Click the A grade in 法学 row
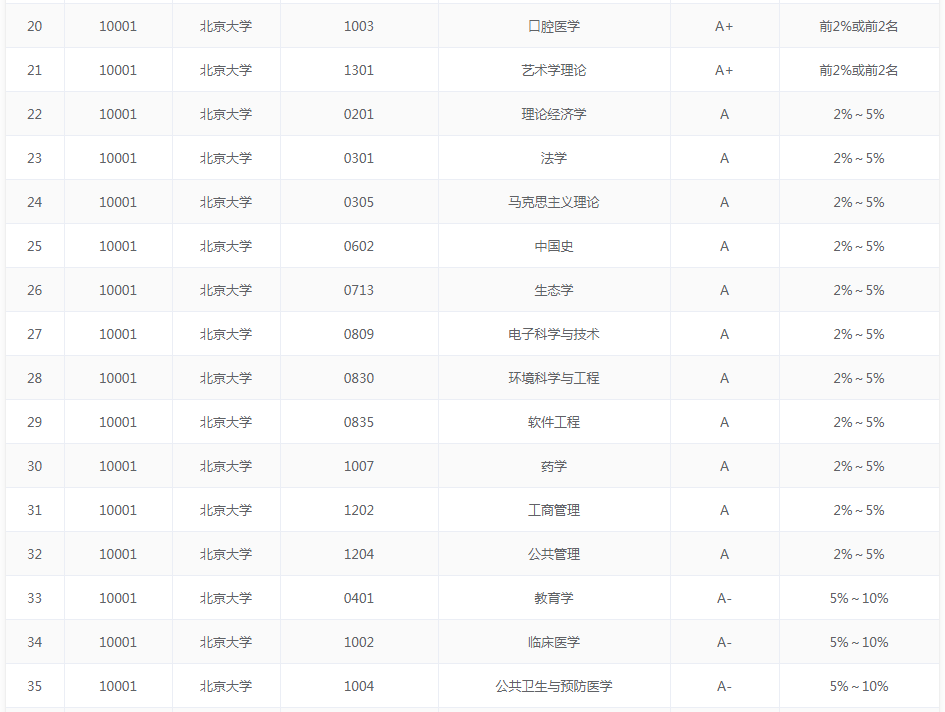This screenshot has width=945, height=712. click(724, 159)
